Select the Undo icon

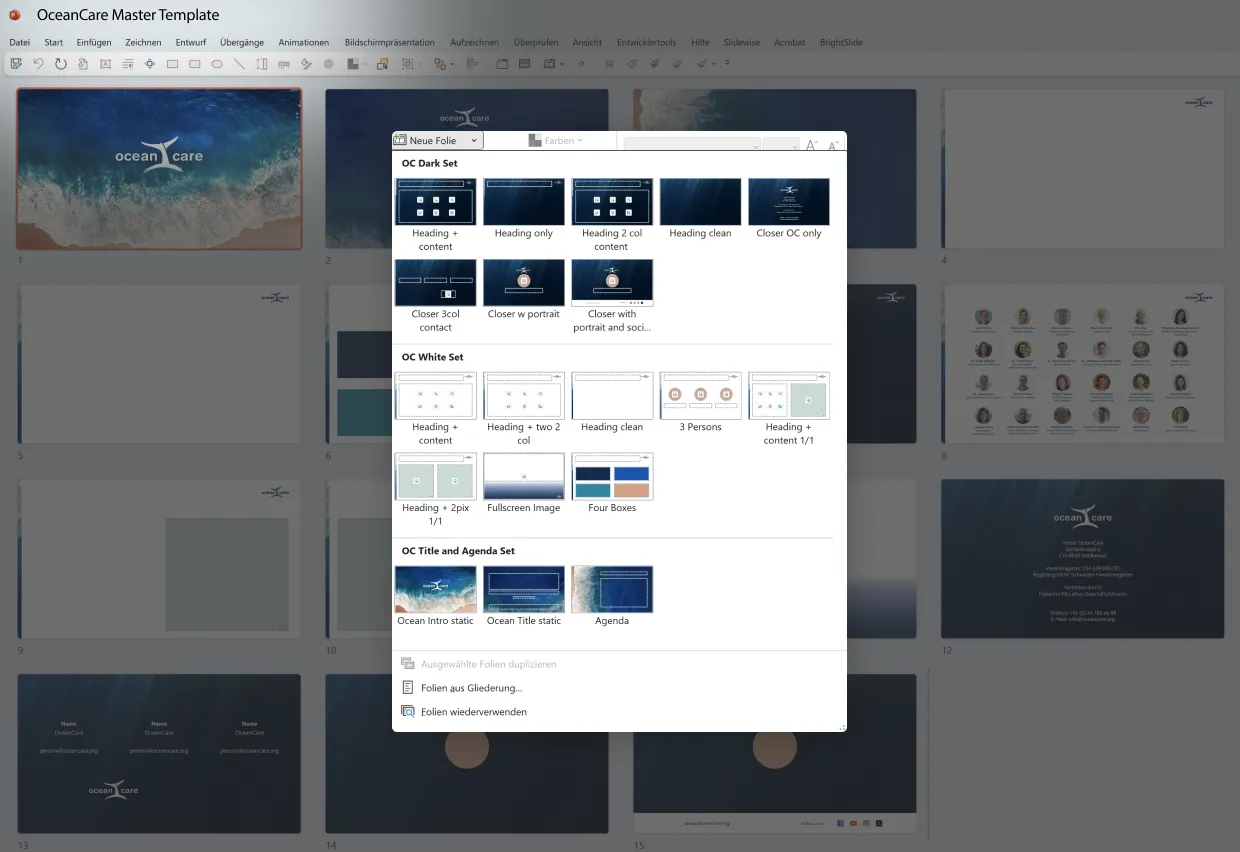(x=38, y=63)
